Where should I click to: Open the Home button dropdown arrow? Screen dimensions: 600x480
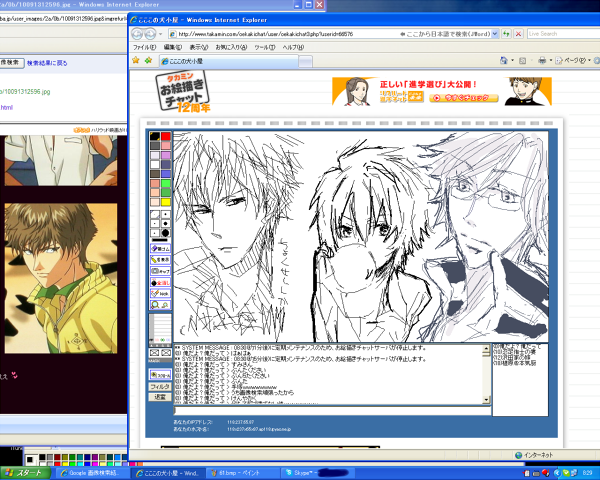pyautogui.click(x=512, y=60)
